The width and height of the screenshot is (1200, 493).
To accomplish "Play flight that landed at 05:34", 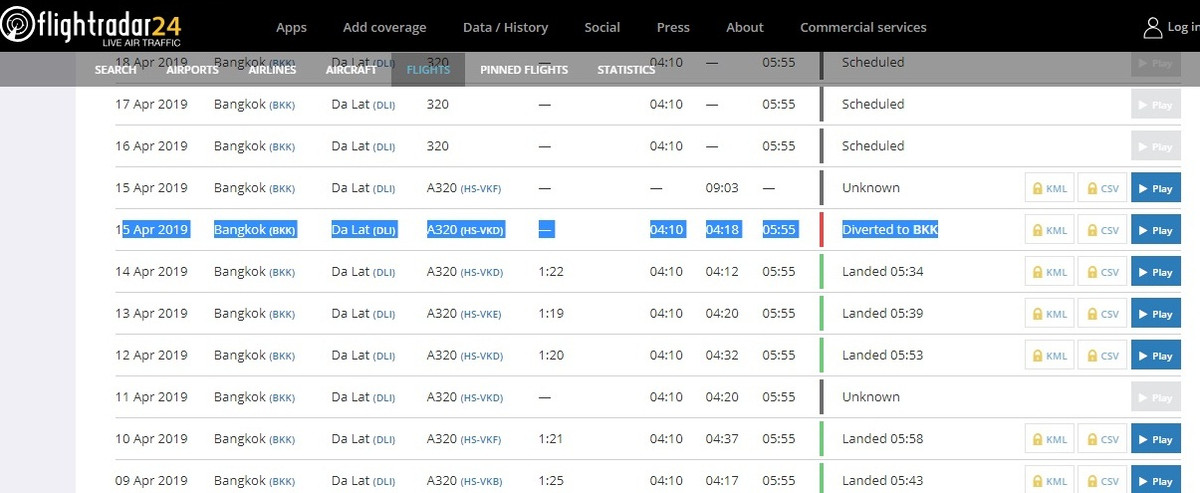I will pyautogui.click(x=1155, y=272).
